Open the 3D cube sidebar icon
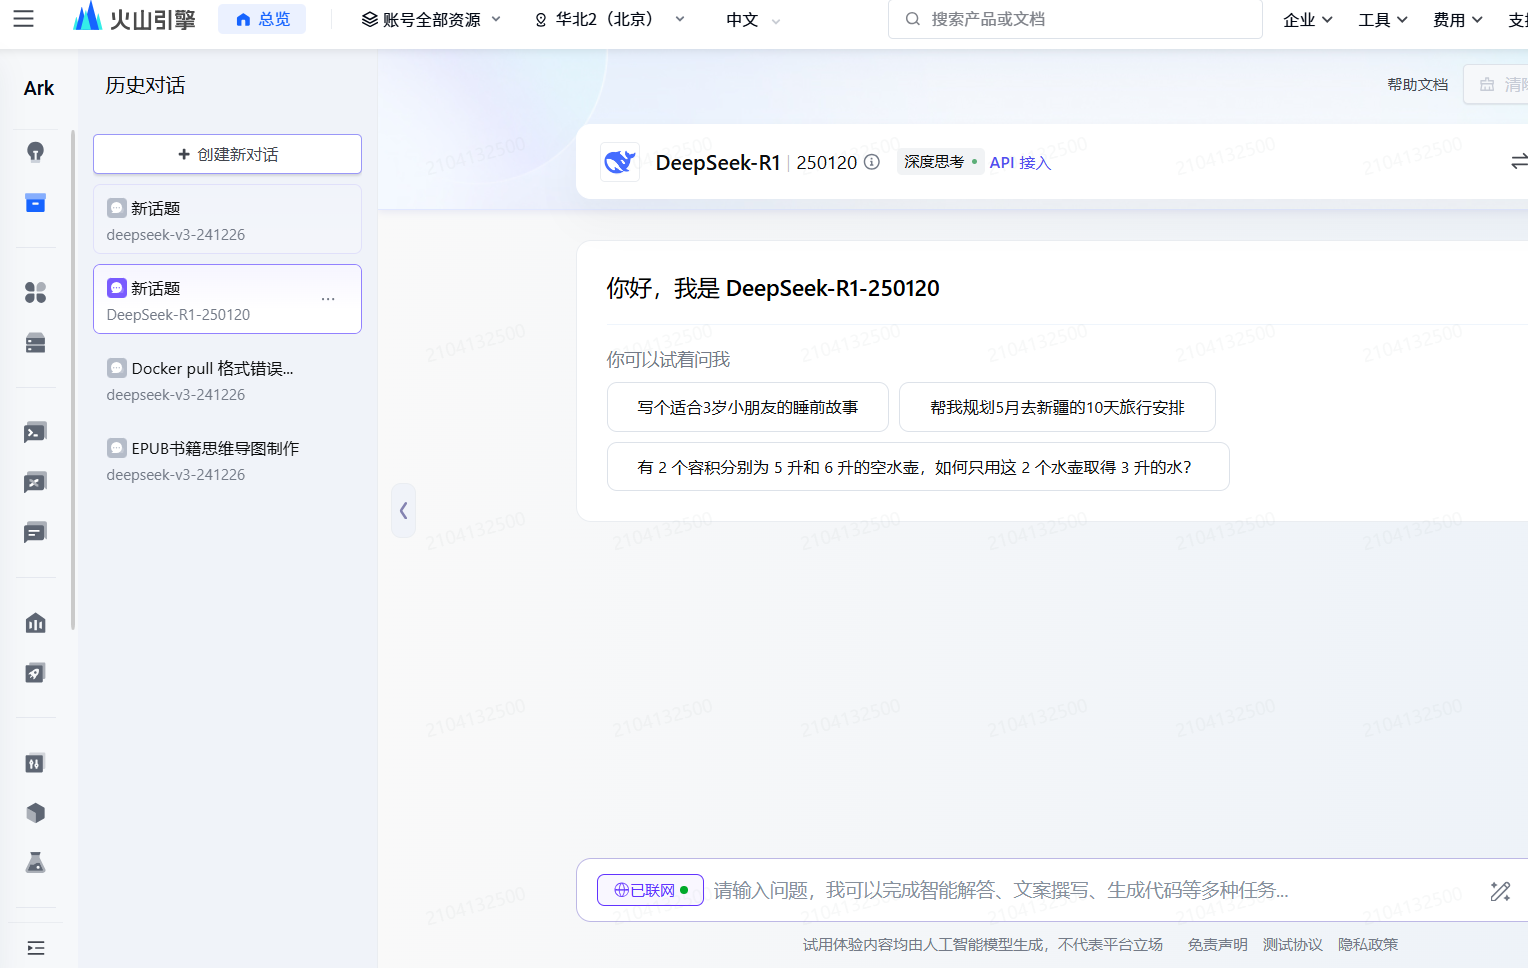Screen dimensions: 1528x968 pyautogui.click(x=36, y=813)
